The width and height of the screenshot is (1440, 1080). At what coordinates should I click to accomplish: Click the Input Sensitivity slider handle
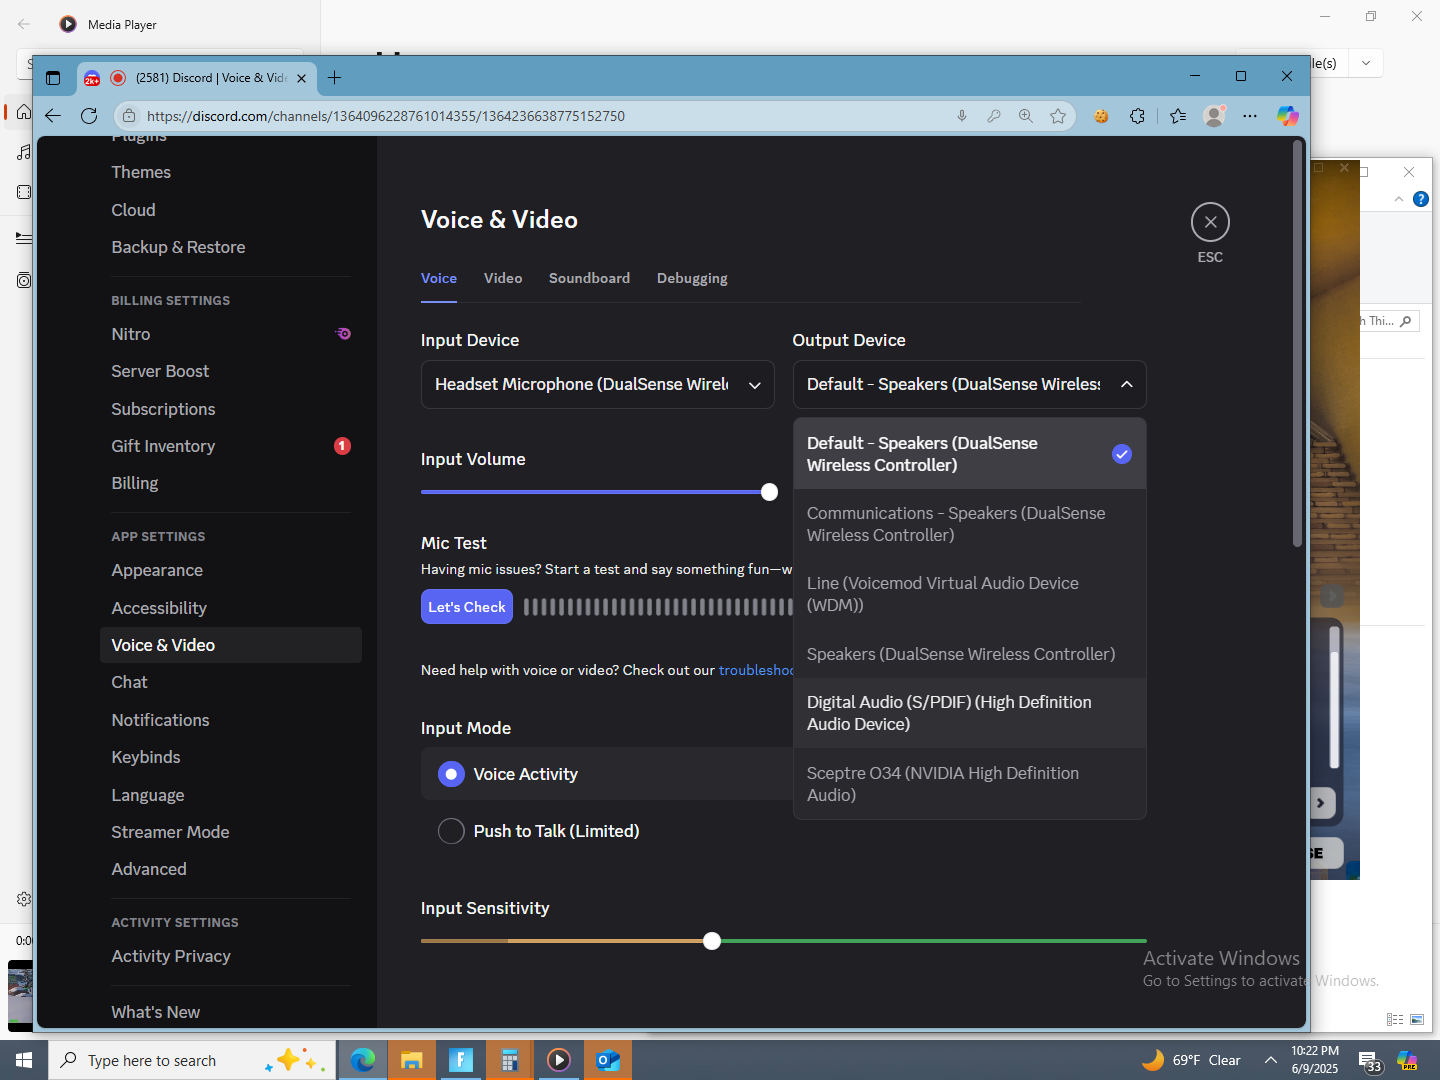coord(712,941)
